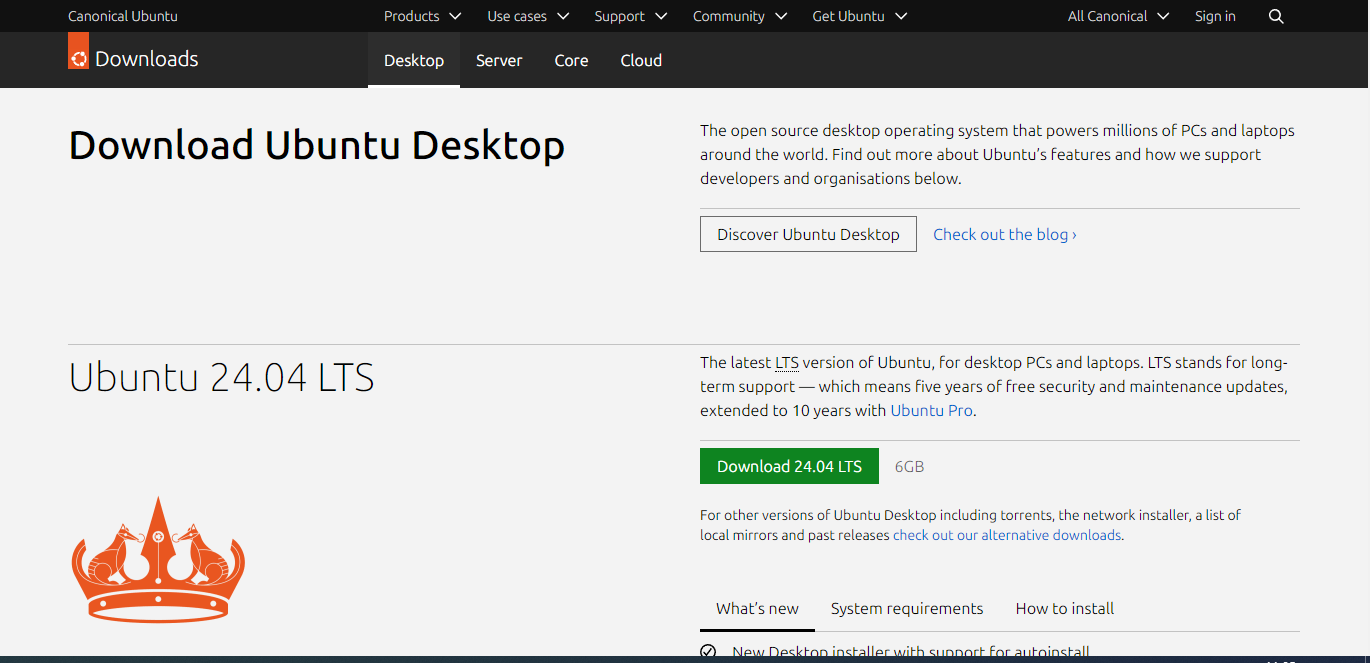Switch to the System requirements tab
The height and width of the screenshot is (663, 1370).
pos(907,608)
